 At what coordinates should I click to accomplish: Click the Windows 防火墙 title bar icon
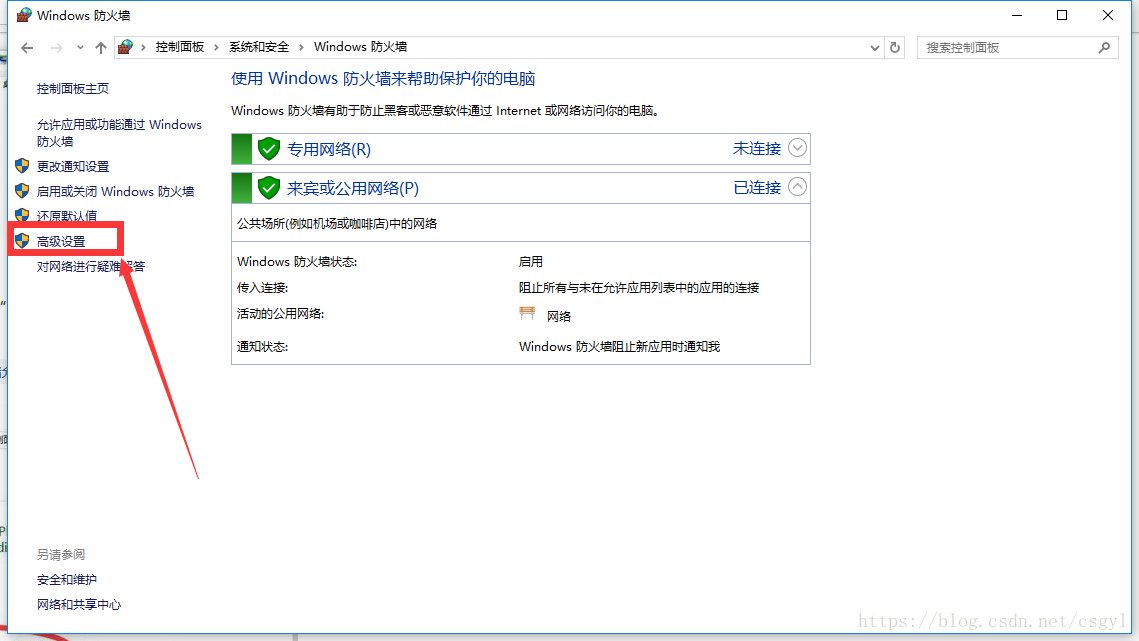pos(24,15)
